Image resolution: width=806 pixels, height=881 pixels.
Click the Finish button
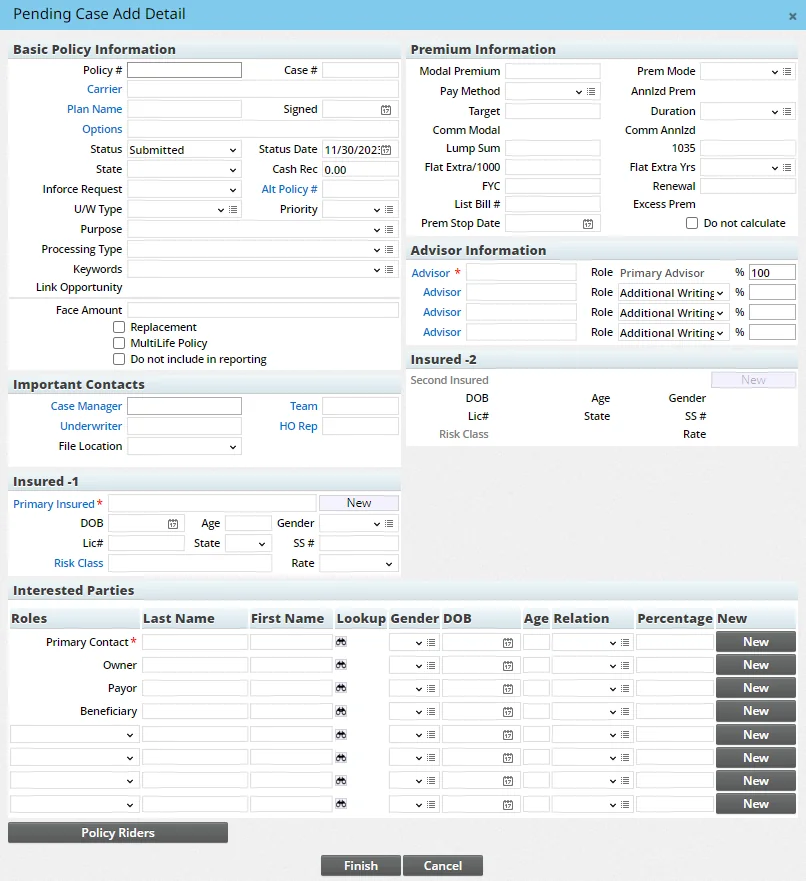pos(360,866)
